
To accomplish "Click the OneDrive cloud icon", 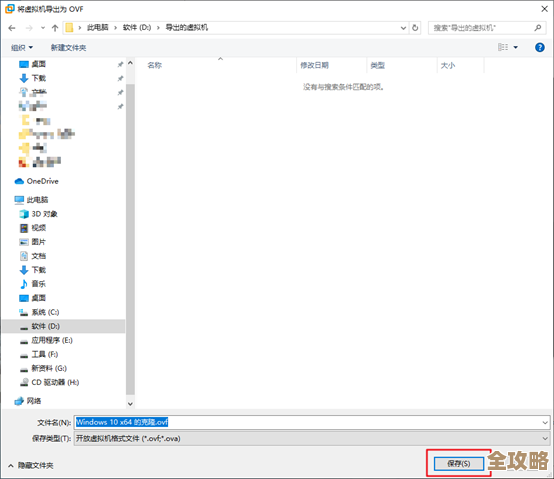I will (19, 181).
